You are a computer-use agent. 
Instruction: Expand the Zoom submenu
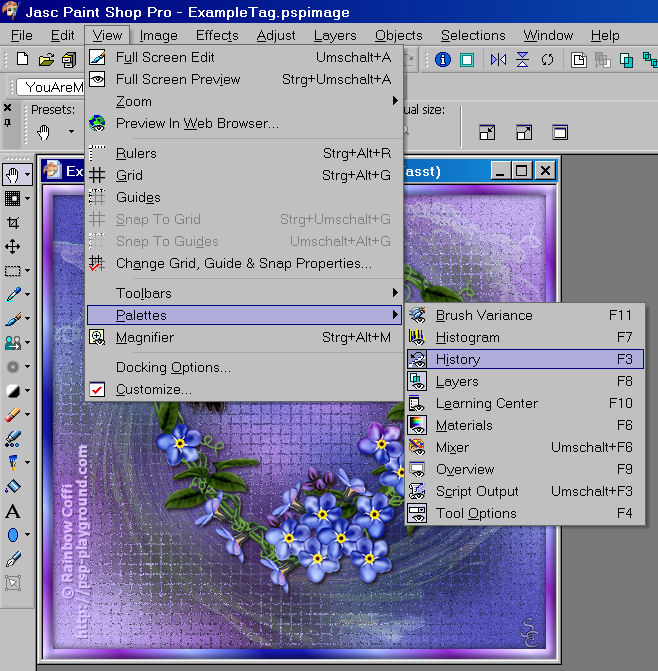tap(244, 101)
